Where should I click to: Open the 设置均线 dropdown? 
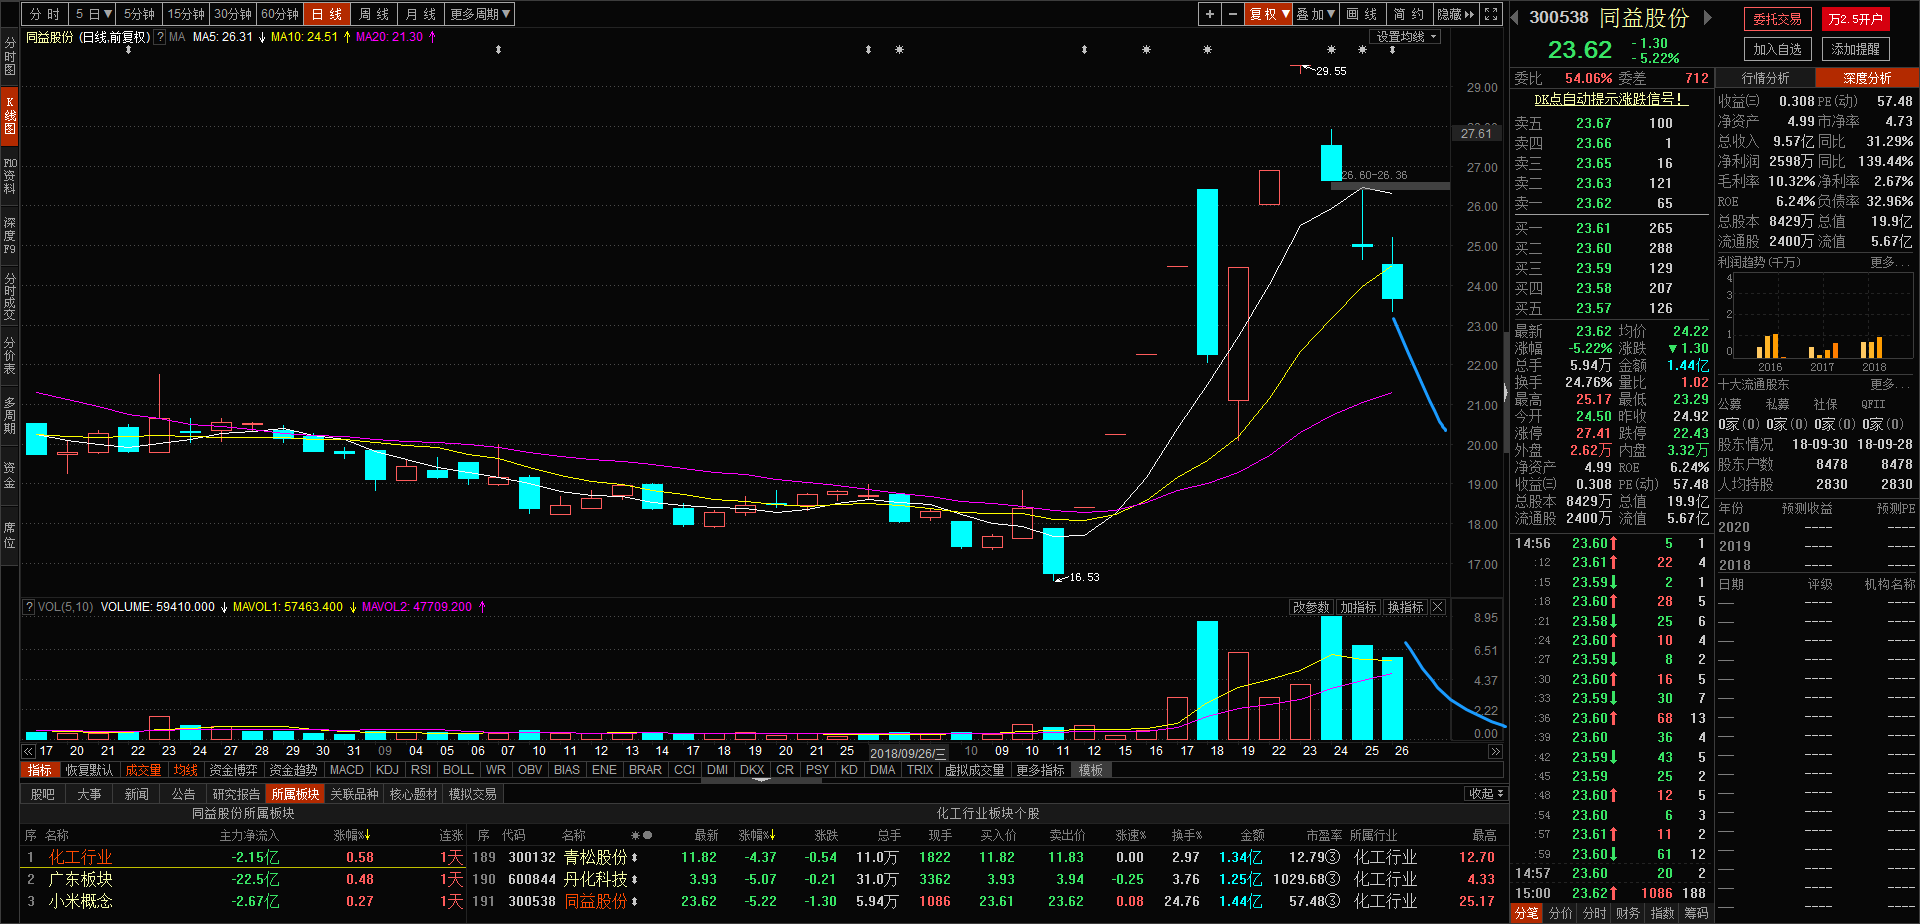(1406, 37)
